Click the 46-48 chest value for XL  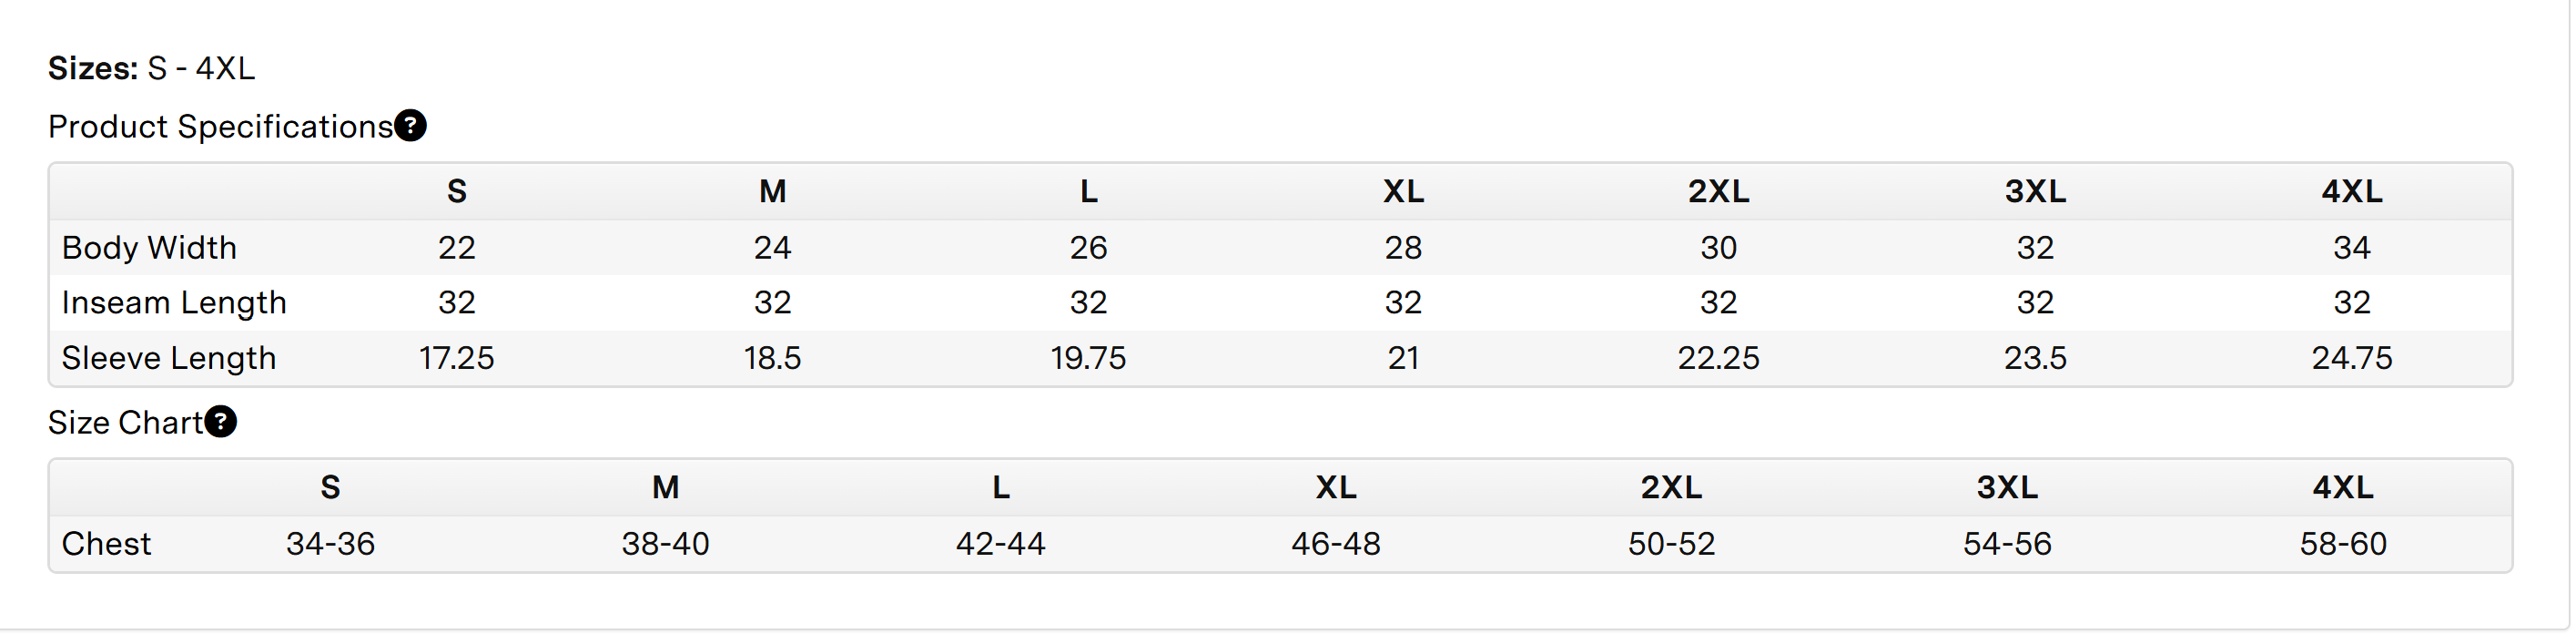point(1335,543)
